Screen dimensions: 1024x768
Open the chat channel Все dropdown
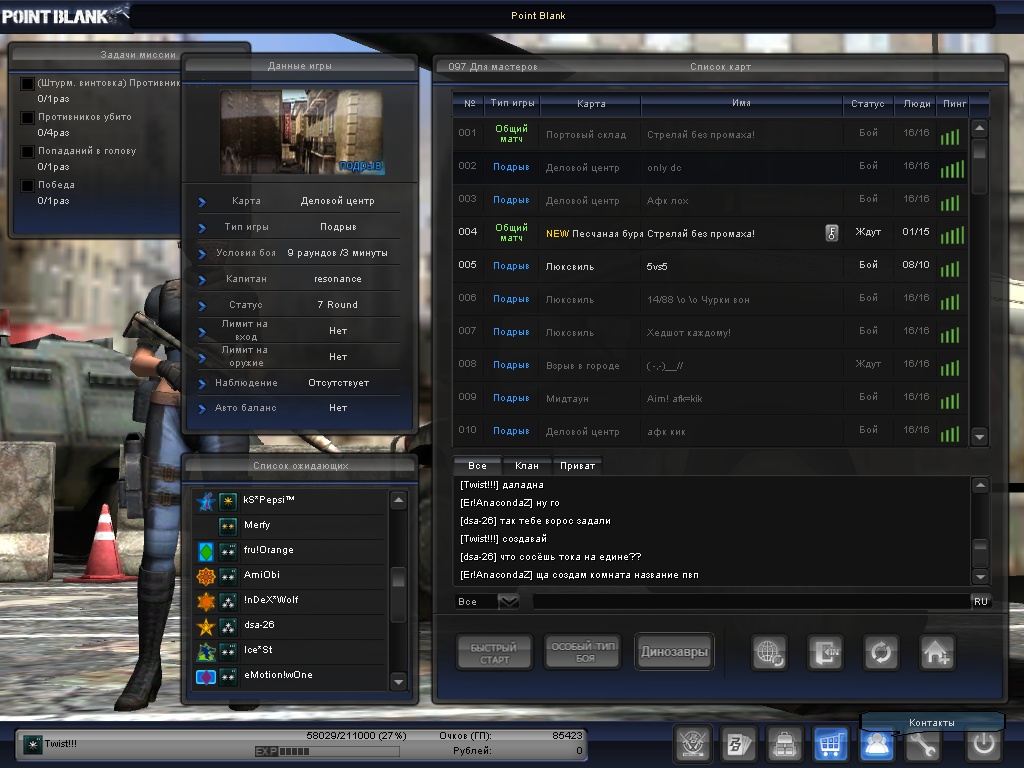pos(508,601)
